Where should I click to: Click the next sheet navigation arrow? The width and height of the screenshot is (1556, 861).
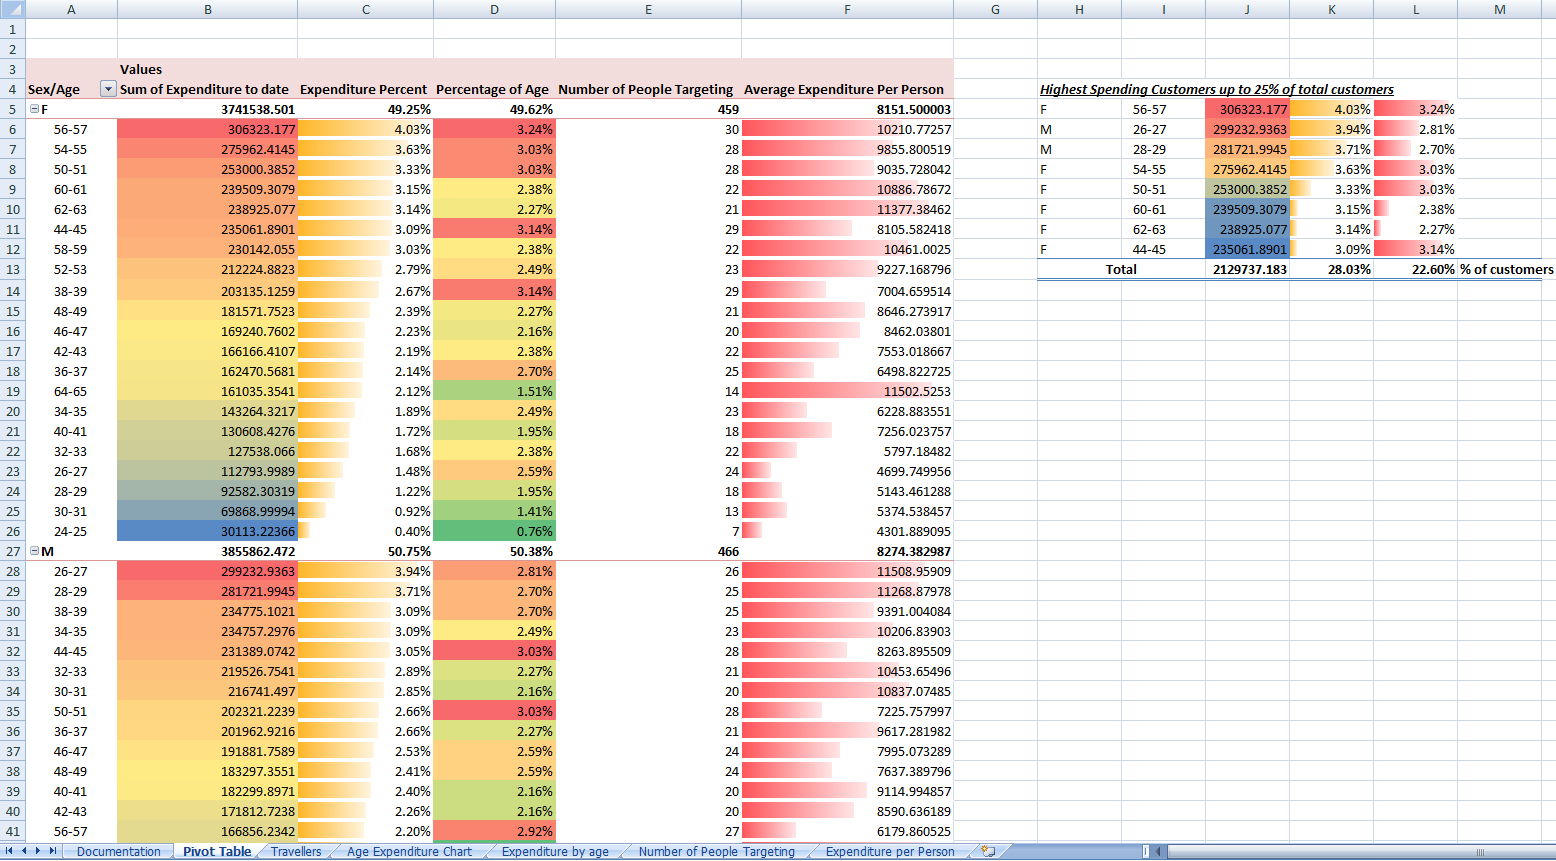[38, 851]
